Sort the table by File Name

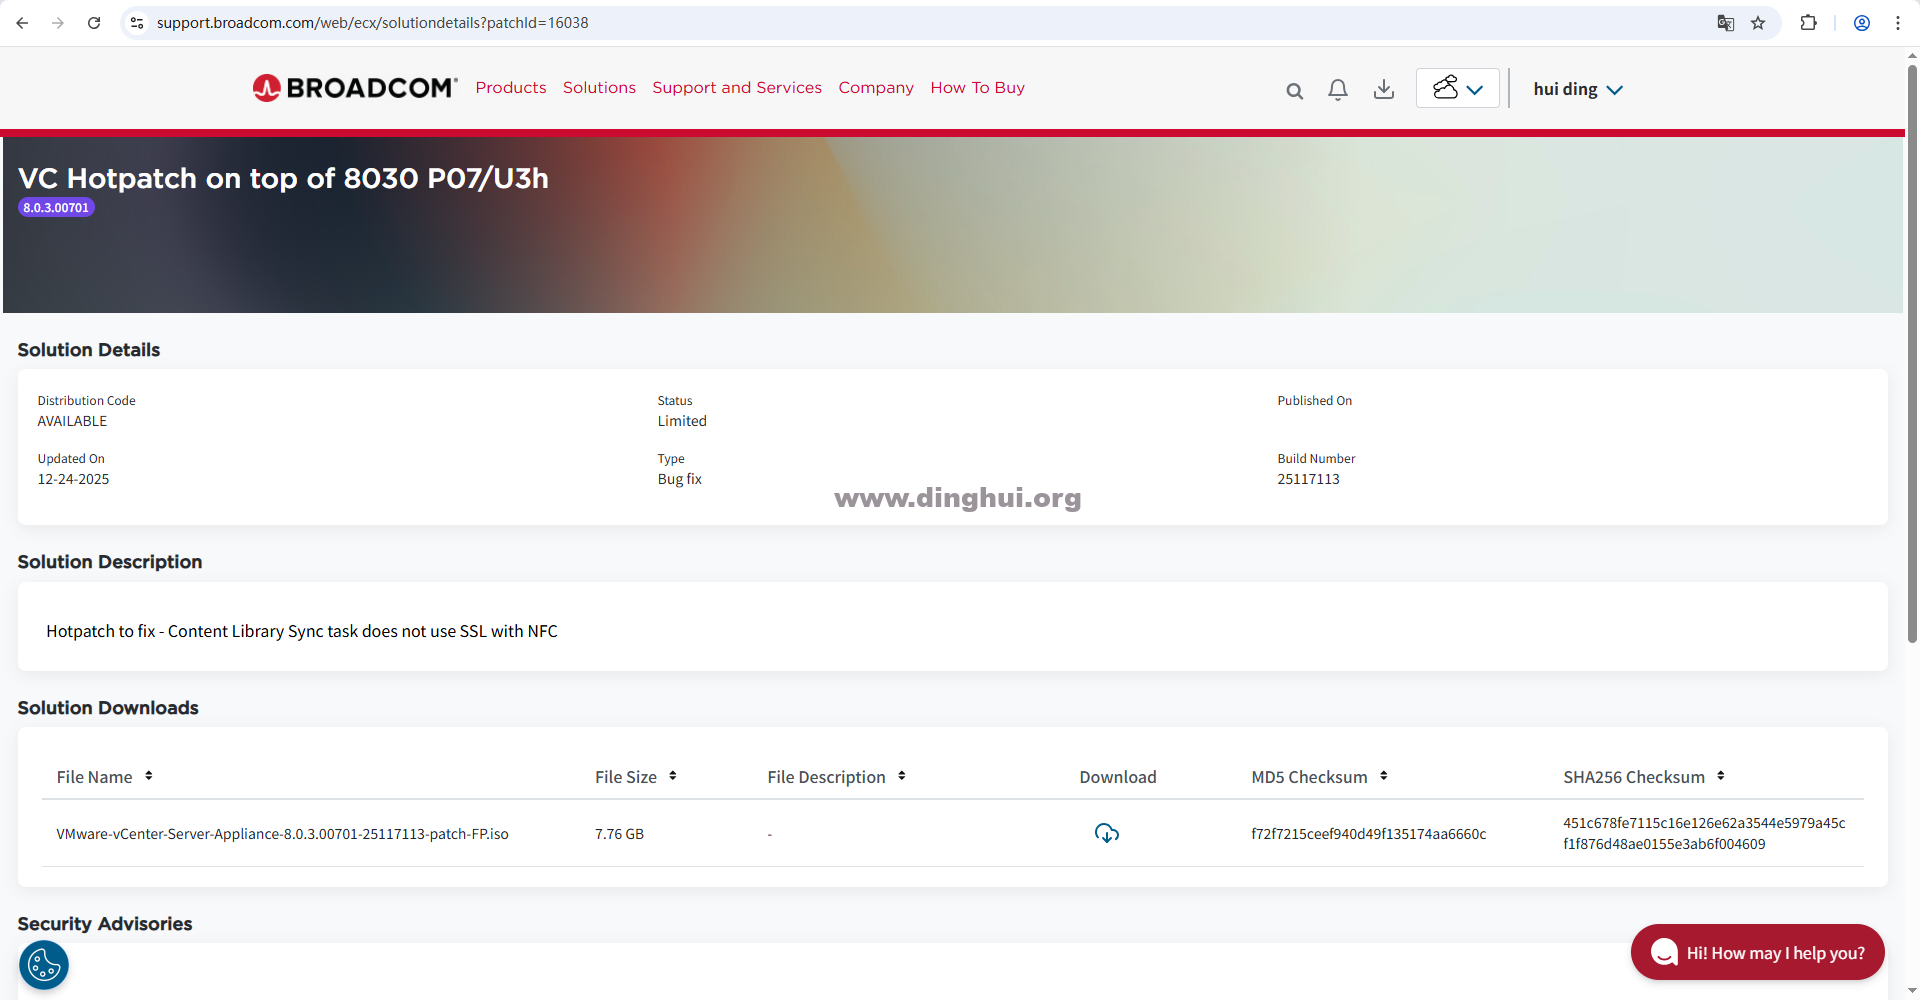(x=149, y=776)
